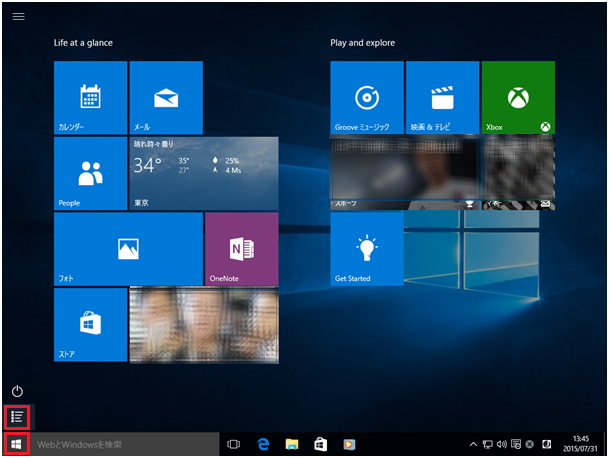Click the Power button icon

point(17,391)
